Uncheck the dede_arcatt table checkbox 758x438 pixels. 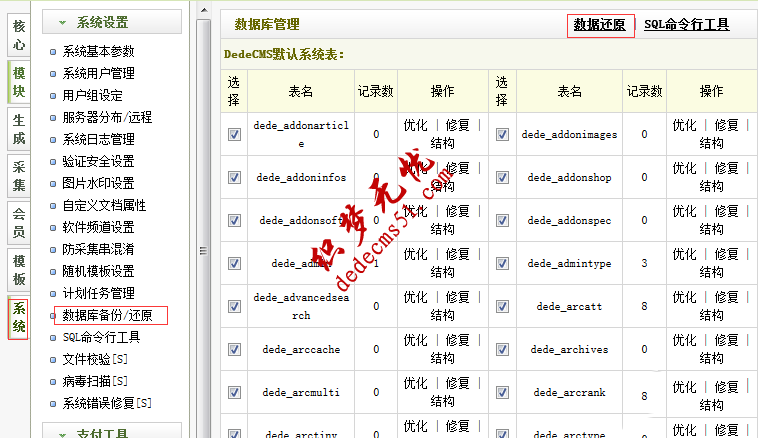502,307
